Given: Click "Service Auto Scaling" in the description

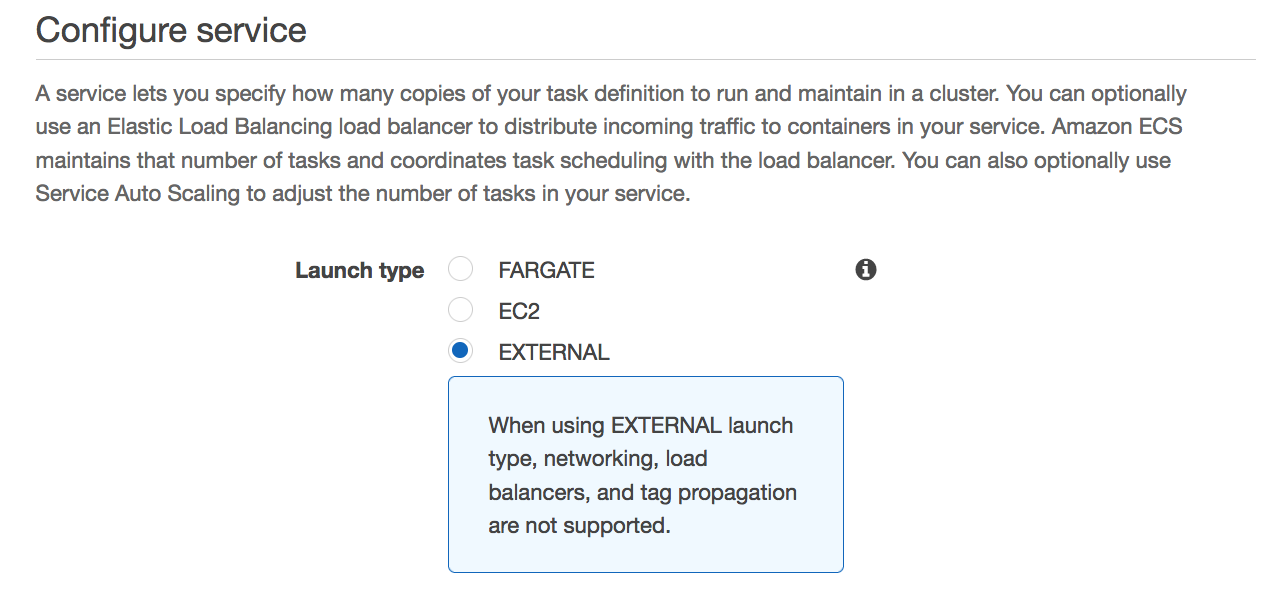Looking at the screenshot, I should coord(138,194).
